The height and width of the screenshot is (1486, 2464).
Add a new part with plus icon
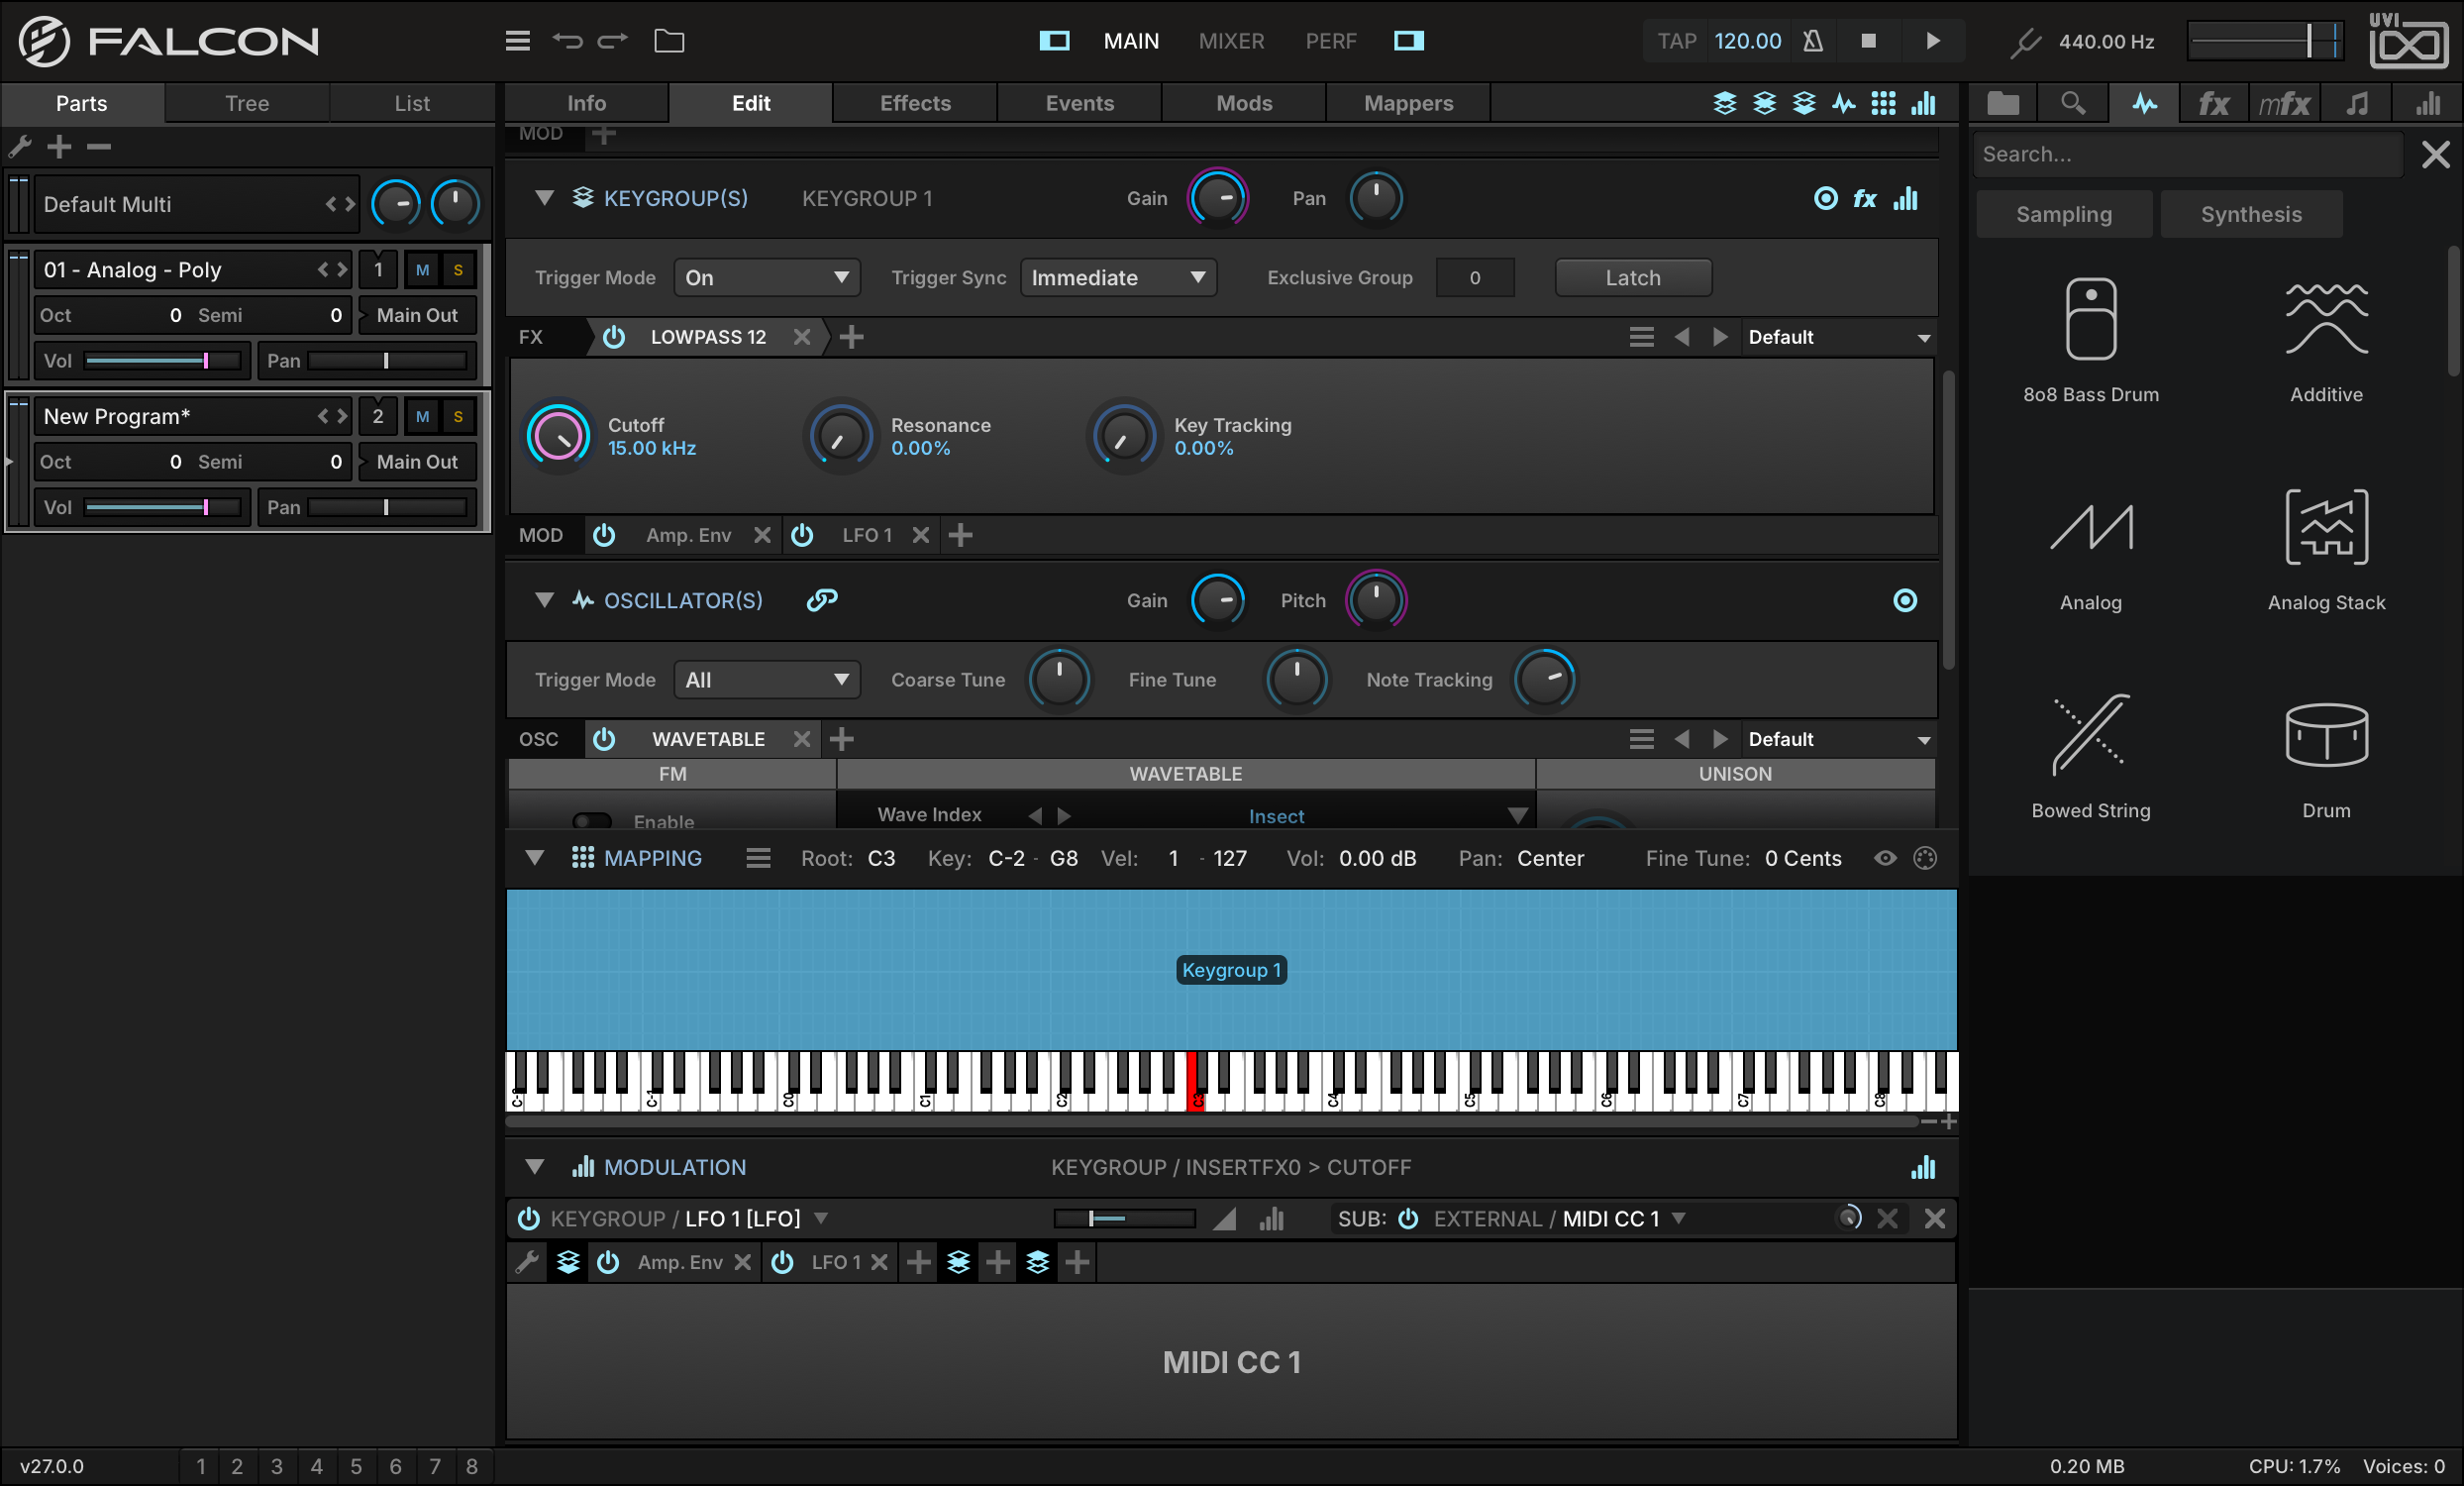(60, 147)
